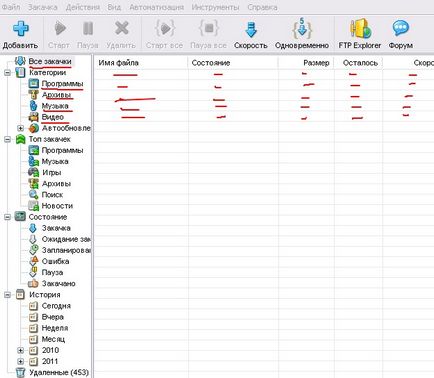Open Поиск in Топ закачек

(52, 195)
